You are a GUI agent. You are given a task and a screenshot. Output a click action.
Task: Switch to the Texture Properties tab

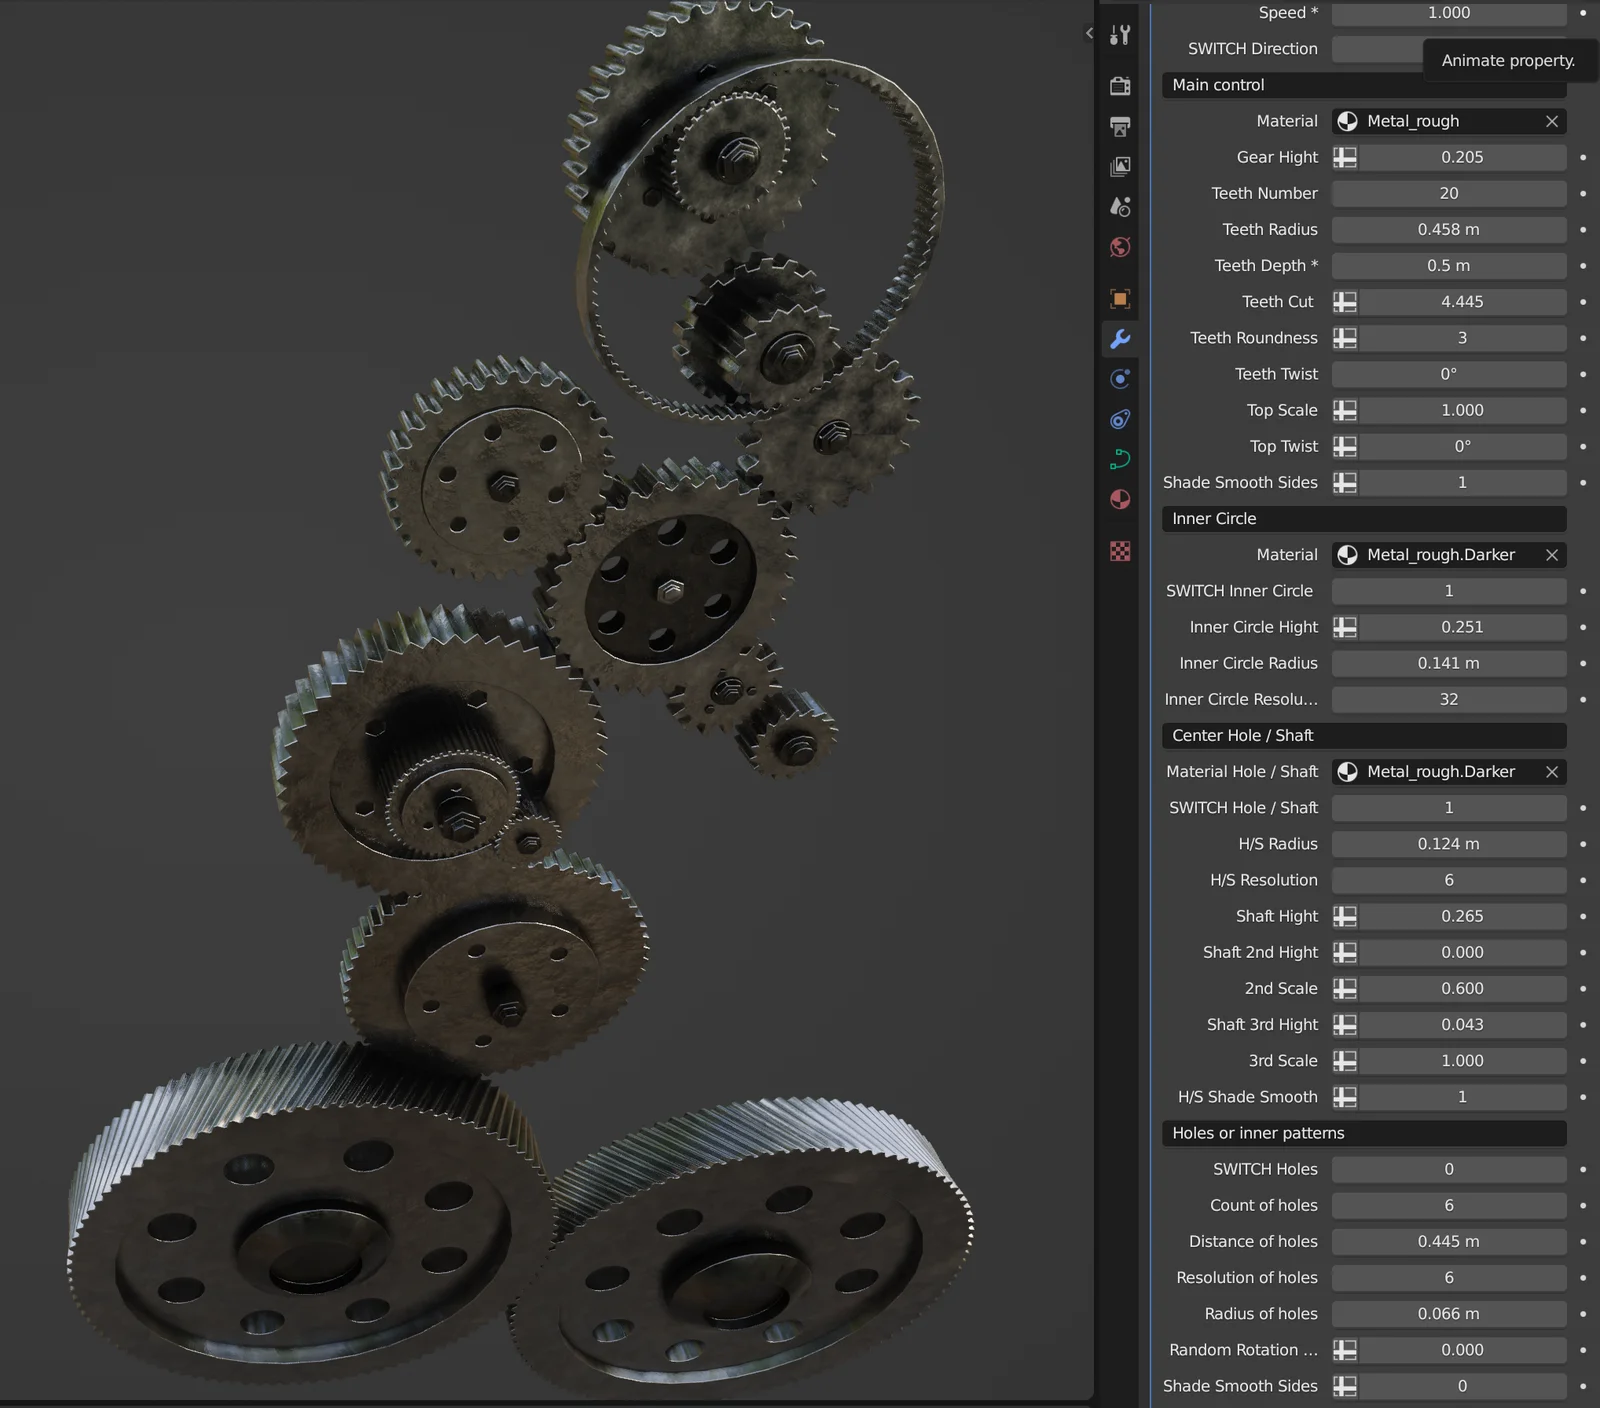pos(1120,552)
